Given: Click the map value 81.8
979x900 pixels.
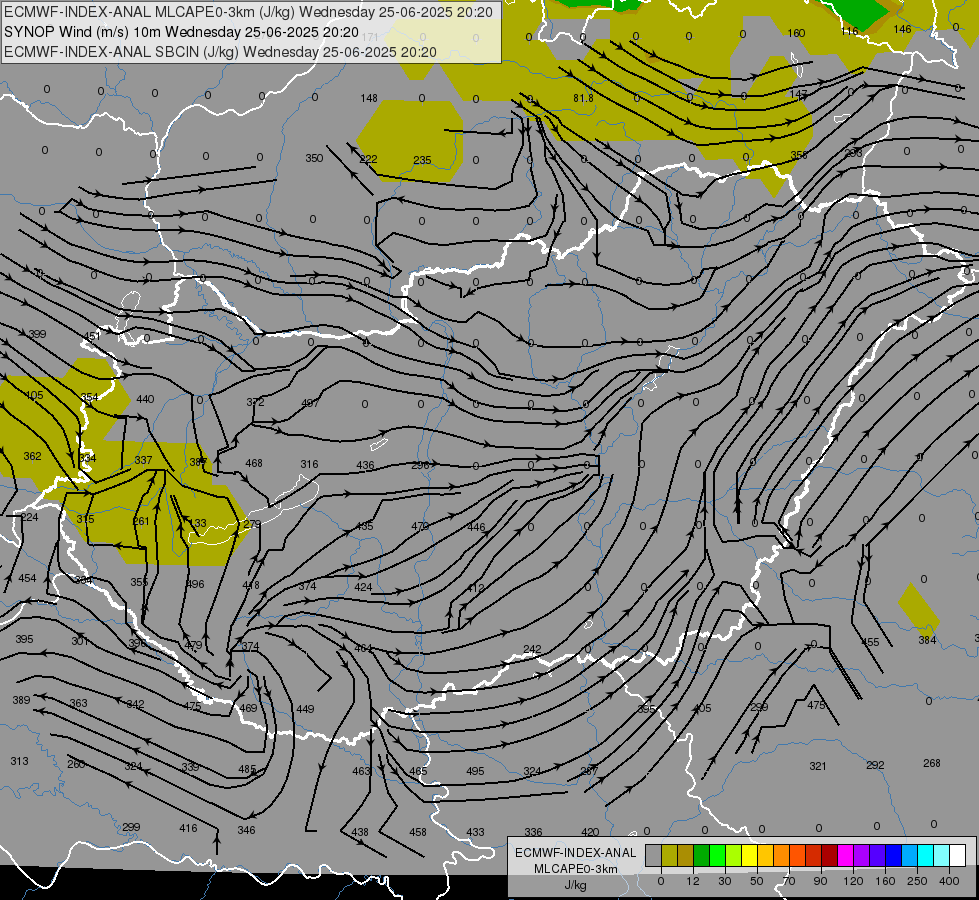Looking at the screenshot, I should 583,98.
